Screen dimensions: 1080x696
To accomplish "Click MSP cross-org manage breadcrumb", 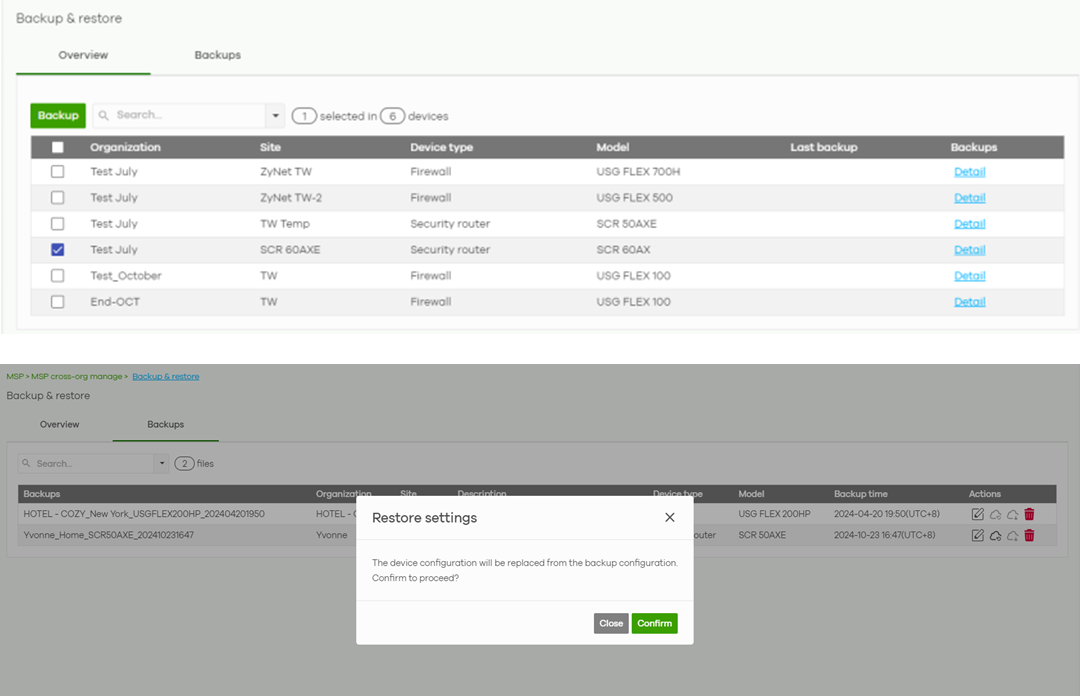I will click(x=76, y=376).
